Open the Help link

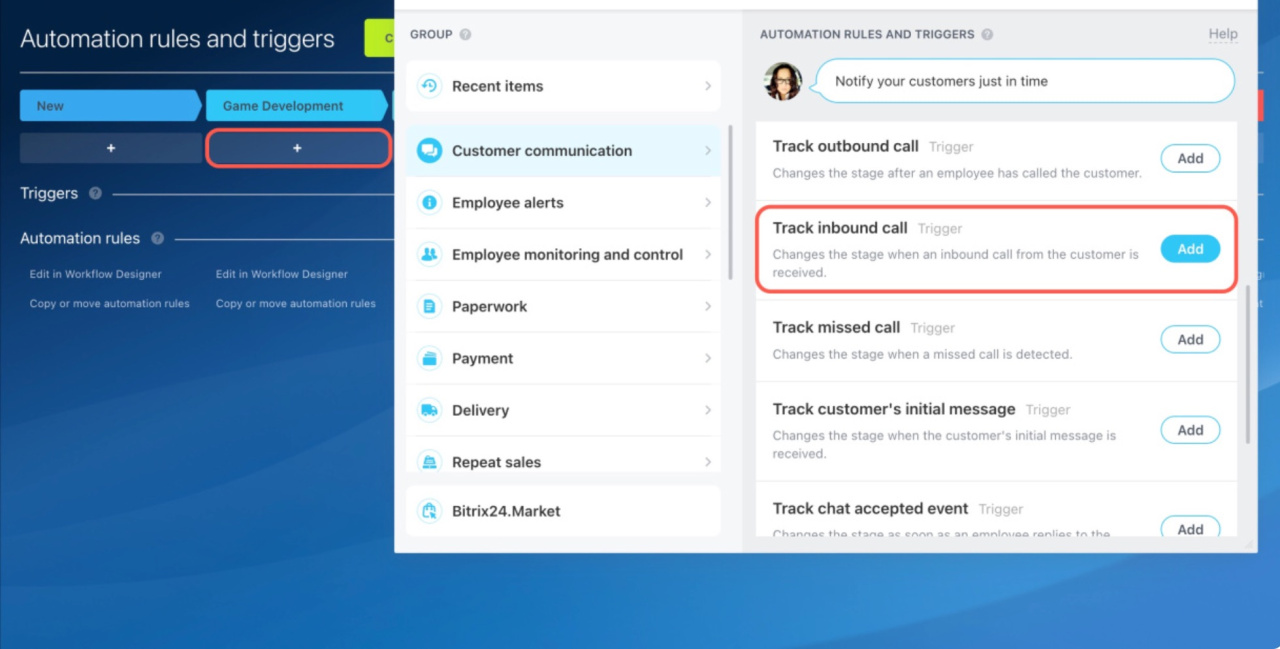pos(1222,34)
